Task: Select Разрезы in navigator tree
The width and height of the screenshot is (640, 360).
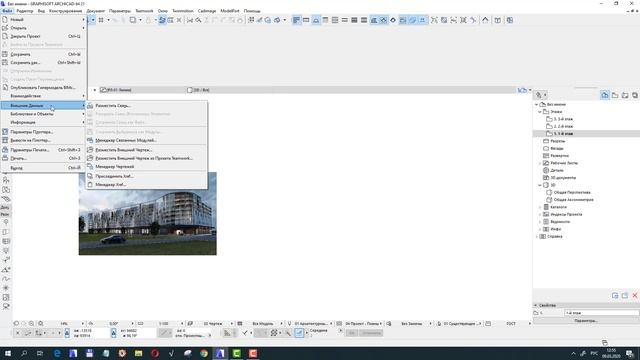Action: pyautogui.click(x=558, y=141)
